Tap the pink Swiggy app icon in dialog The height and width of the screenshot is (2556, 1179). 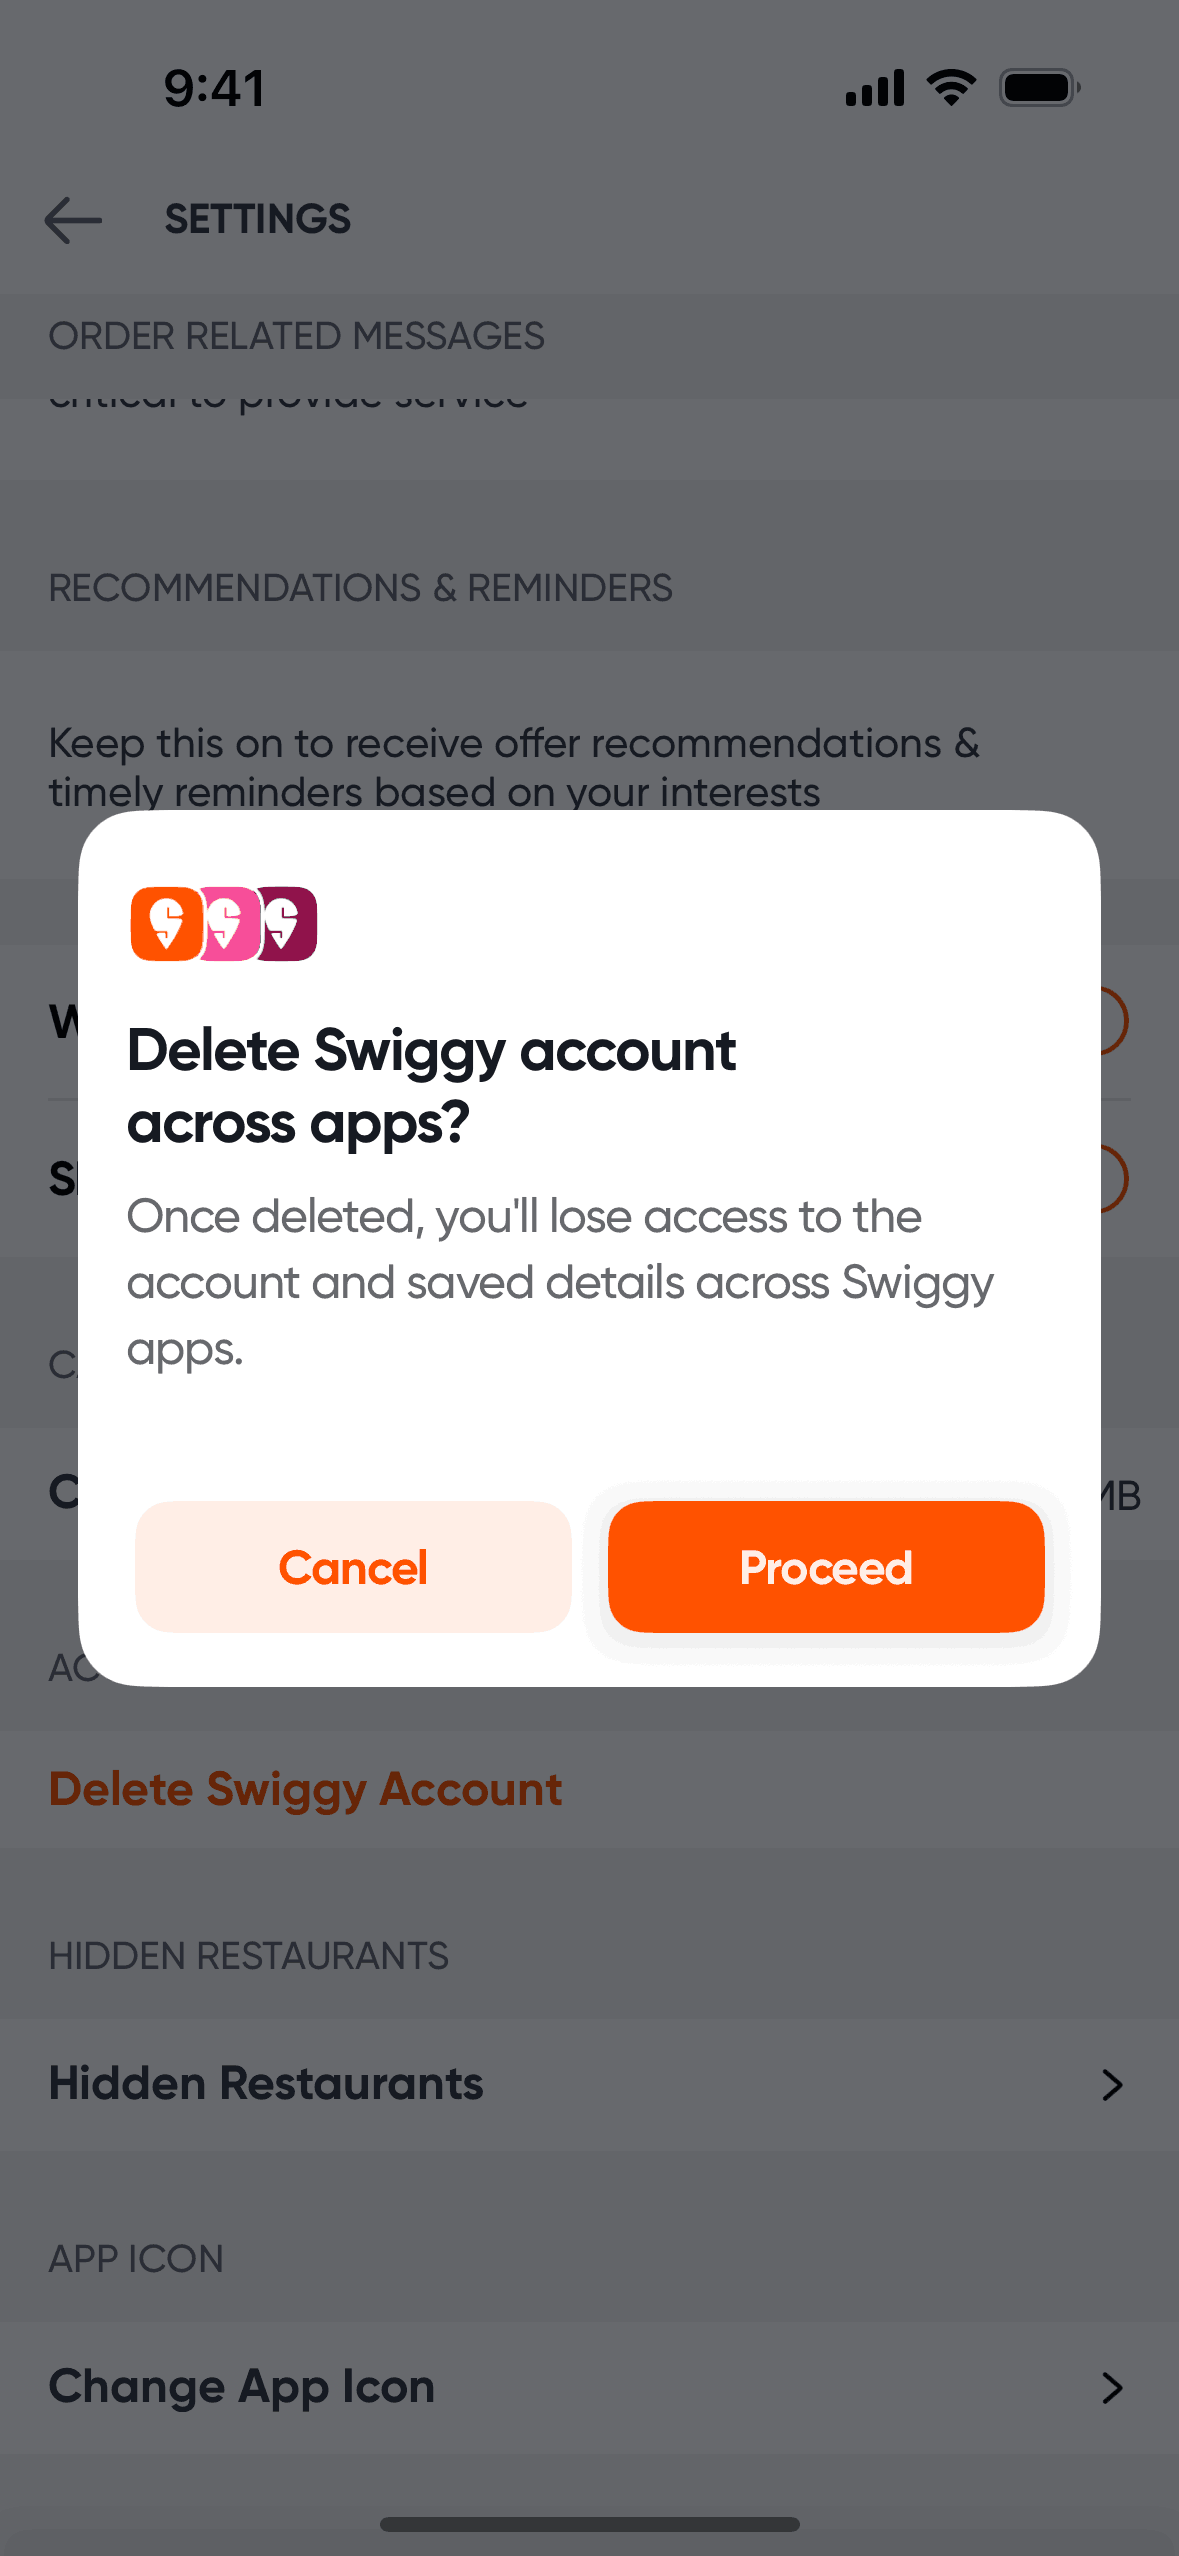coord(230,923)
